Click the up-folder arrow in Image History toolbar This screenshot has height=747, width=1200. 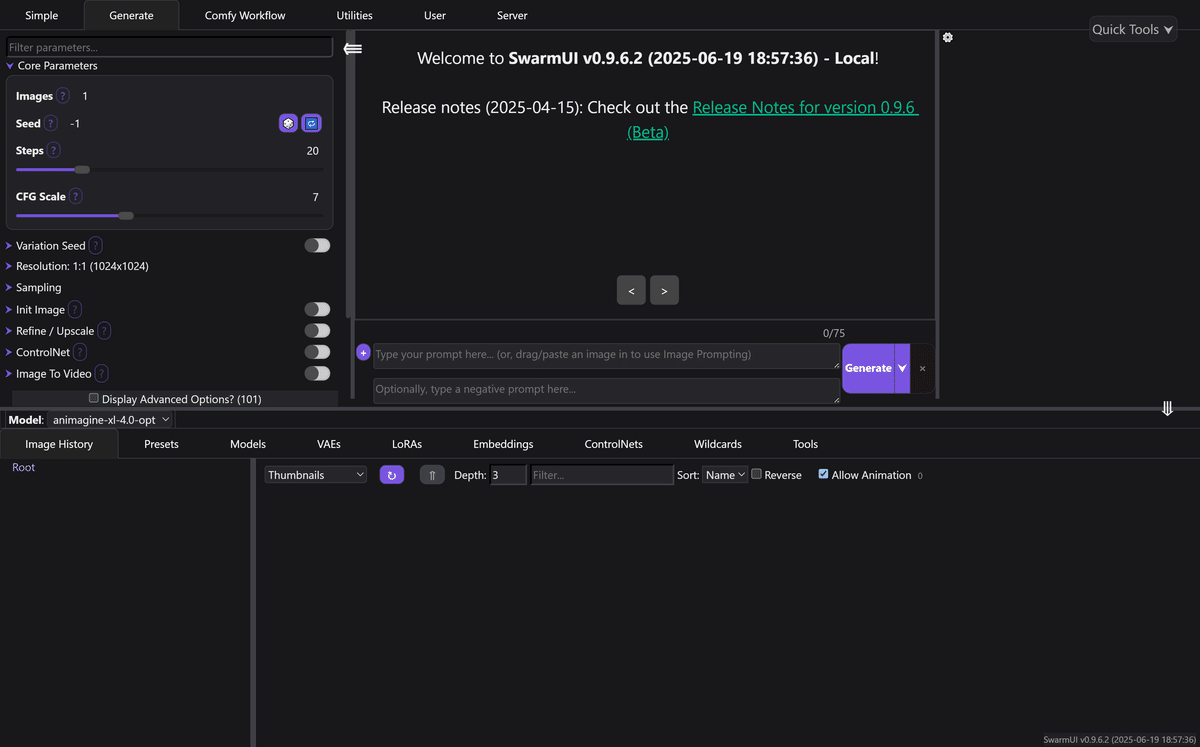point(432,474)
